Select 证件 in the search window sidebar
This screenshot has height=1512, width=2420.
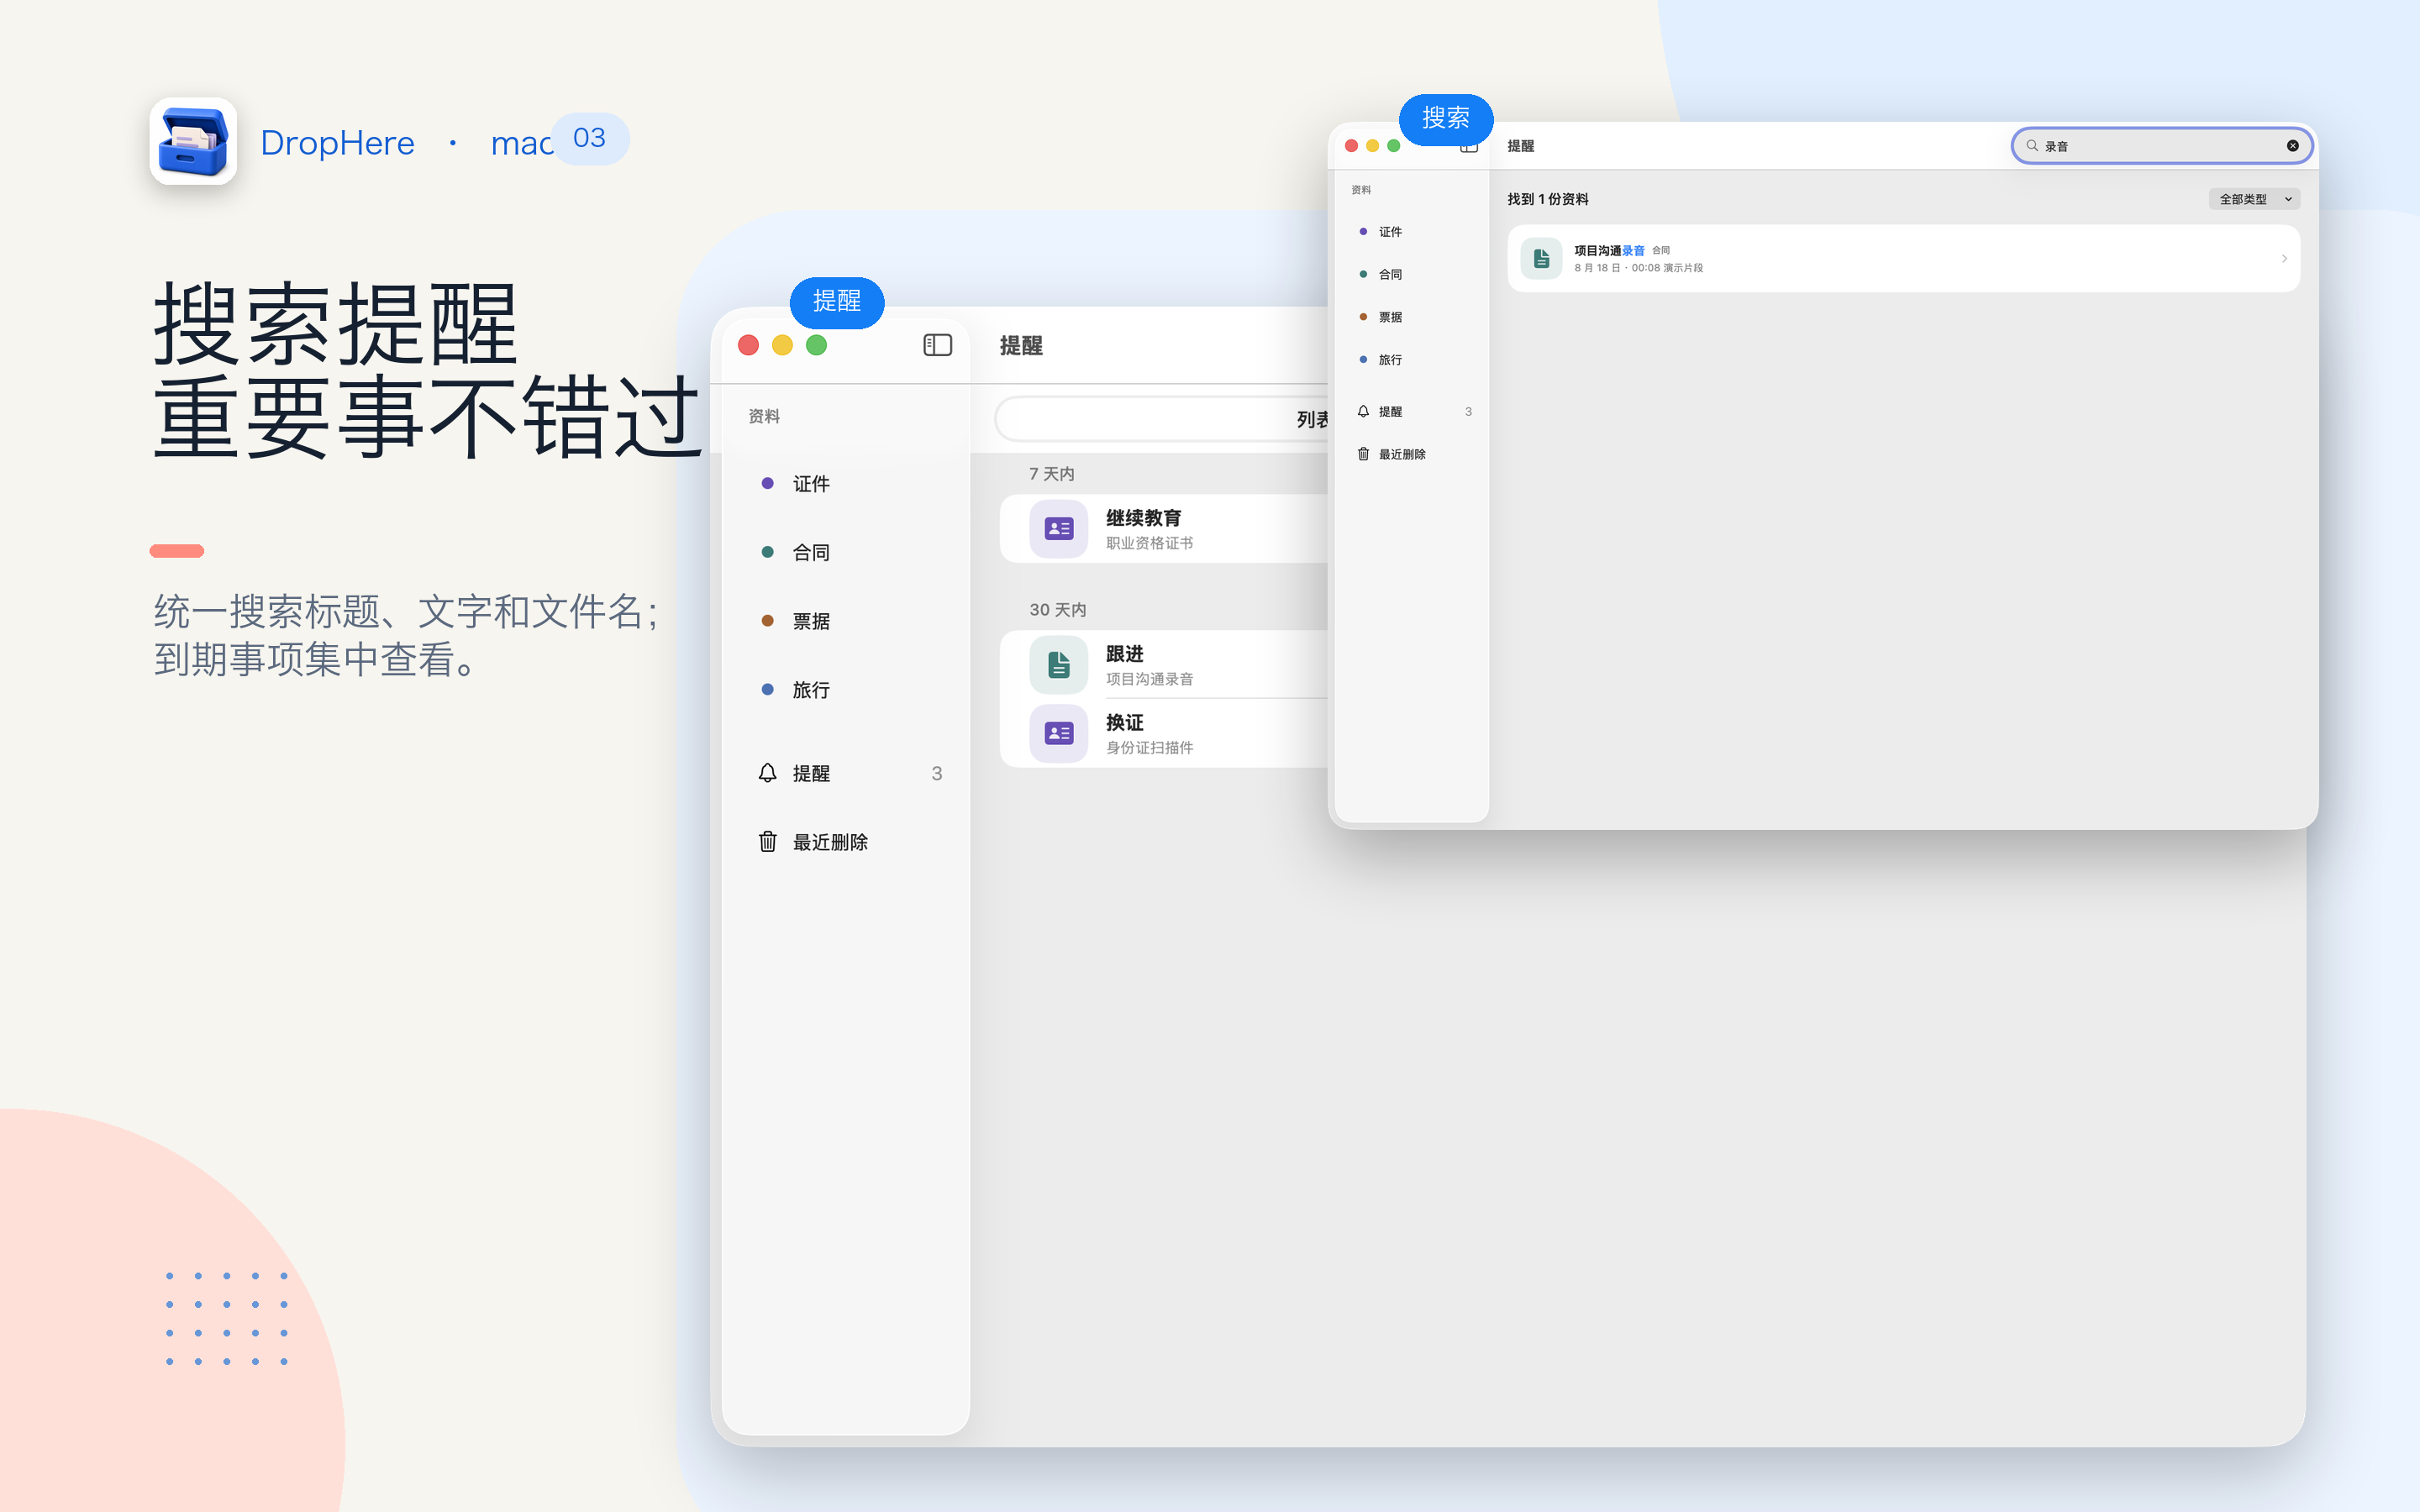[x=1390, y=232]
